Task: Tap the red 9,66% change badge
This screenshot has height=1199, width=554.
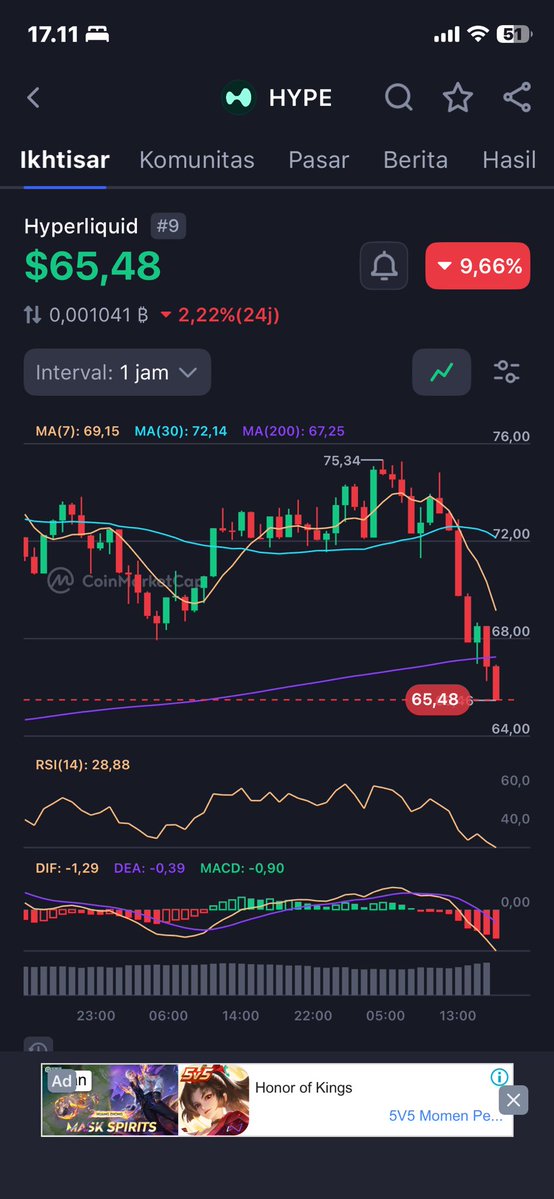Action: pyautogui.click(x=477, y=266)
